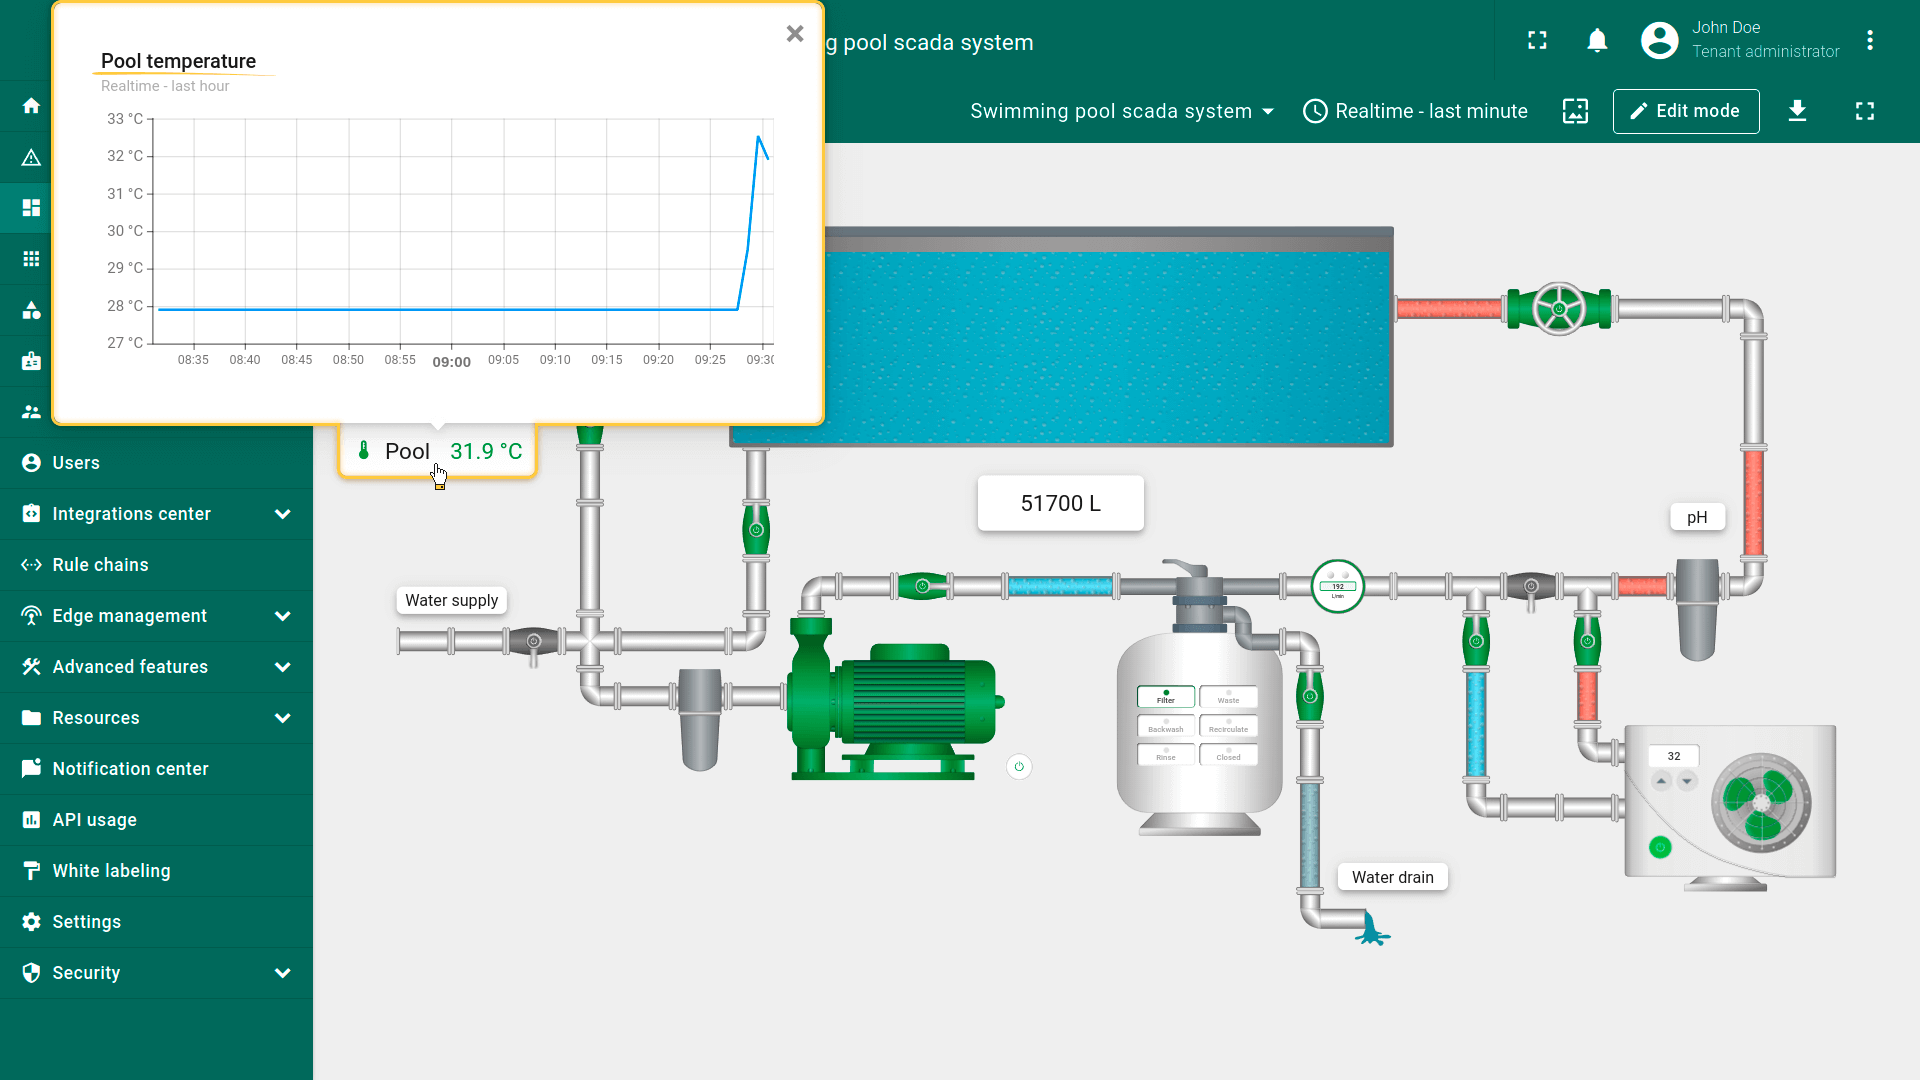Open the user menu three-dots icon
The width and height of the screenshot is (1920, 1080).
[x=1869, y=41]
